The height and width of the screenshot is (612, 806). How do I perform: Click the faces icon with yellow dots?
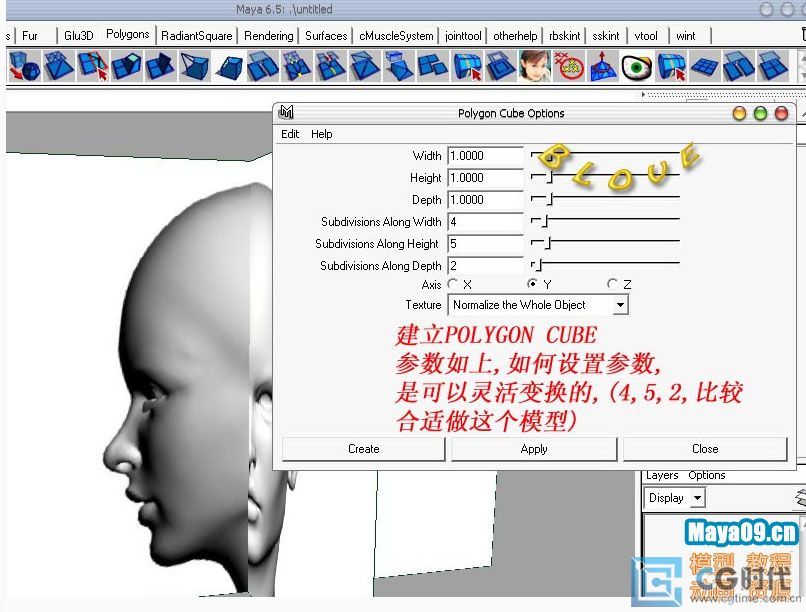(x=297, y=66)
